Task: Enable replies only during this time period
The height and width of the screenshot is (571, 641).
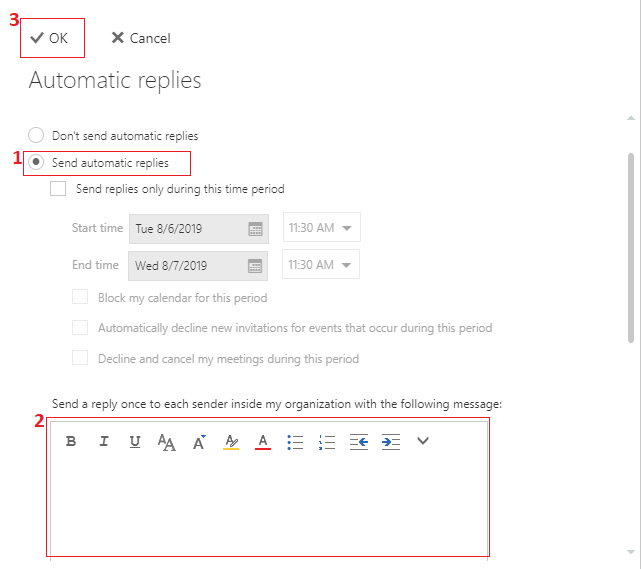Action: tap(58, 189)
